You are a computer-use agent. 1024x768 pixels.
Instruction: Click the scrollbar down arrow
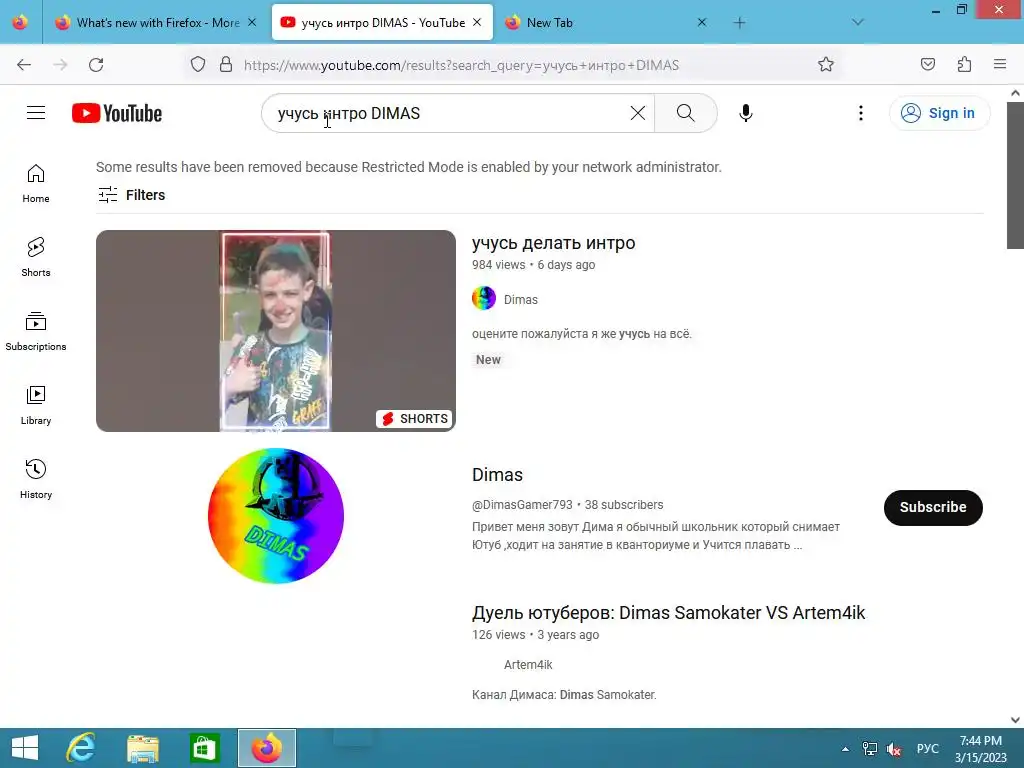click(1015, 719)
